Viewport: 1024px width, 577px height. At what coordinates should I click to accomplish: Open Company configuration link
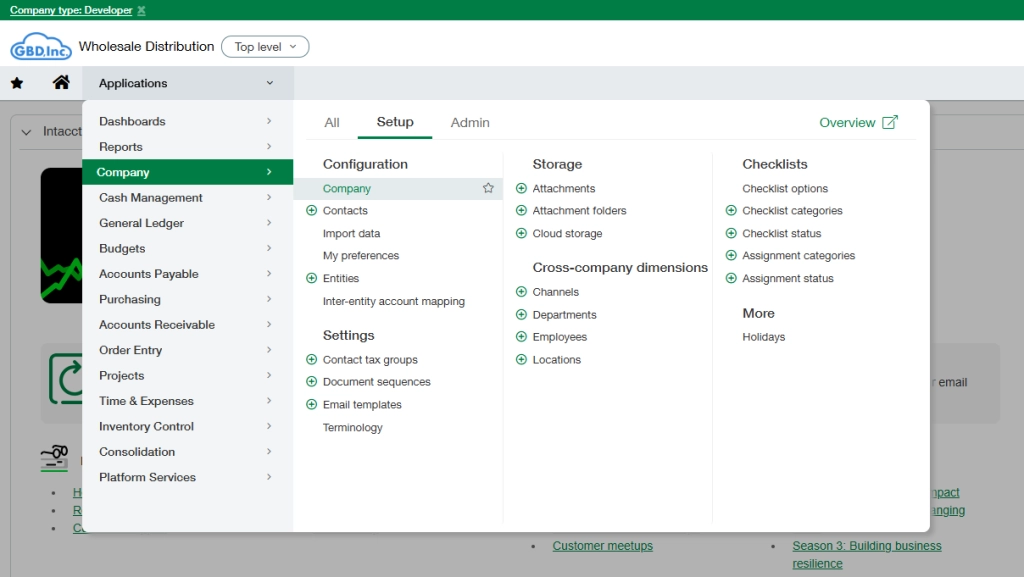(x=346, y=188)
